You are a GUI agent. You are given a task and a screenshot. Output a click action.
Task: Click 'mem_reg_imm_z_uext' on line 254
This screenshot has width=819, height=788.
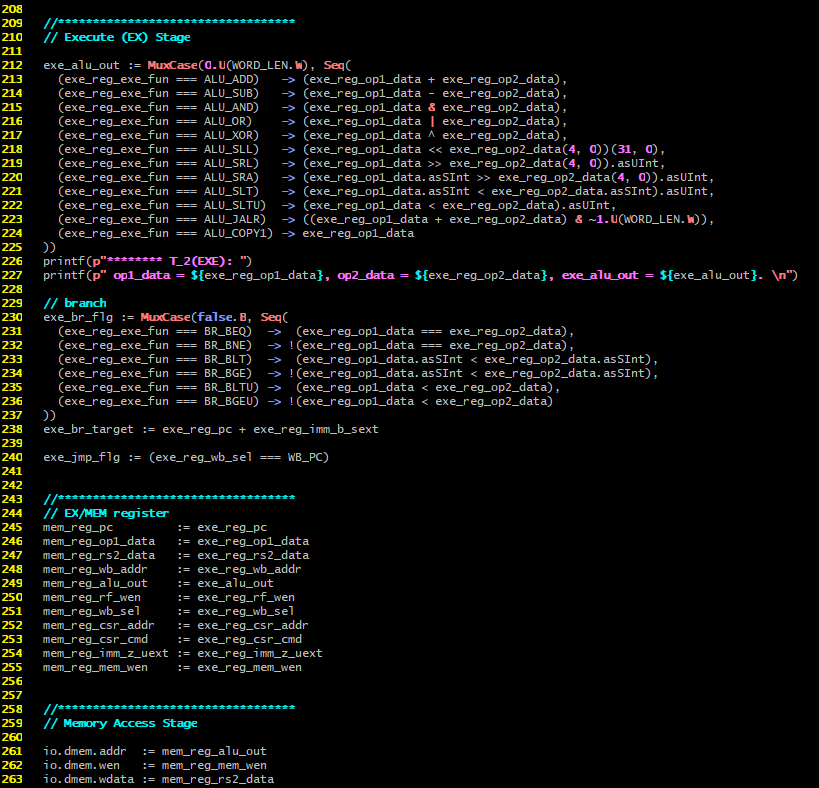coord(106,653)
